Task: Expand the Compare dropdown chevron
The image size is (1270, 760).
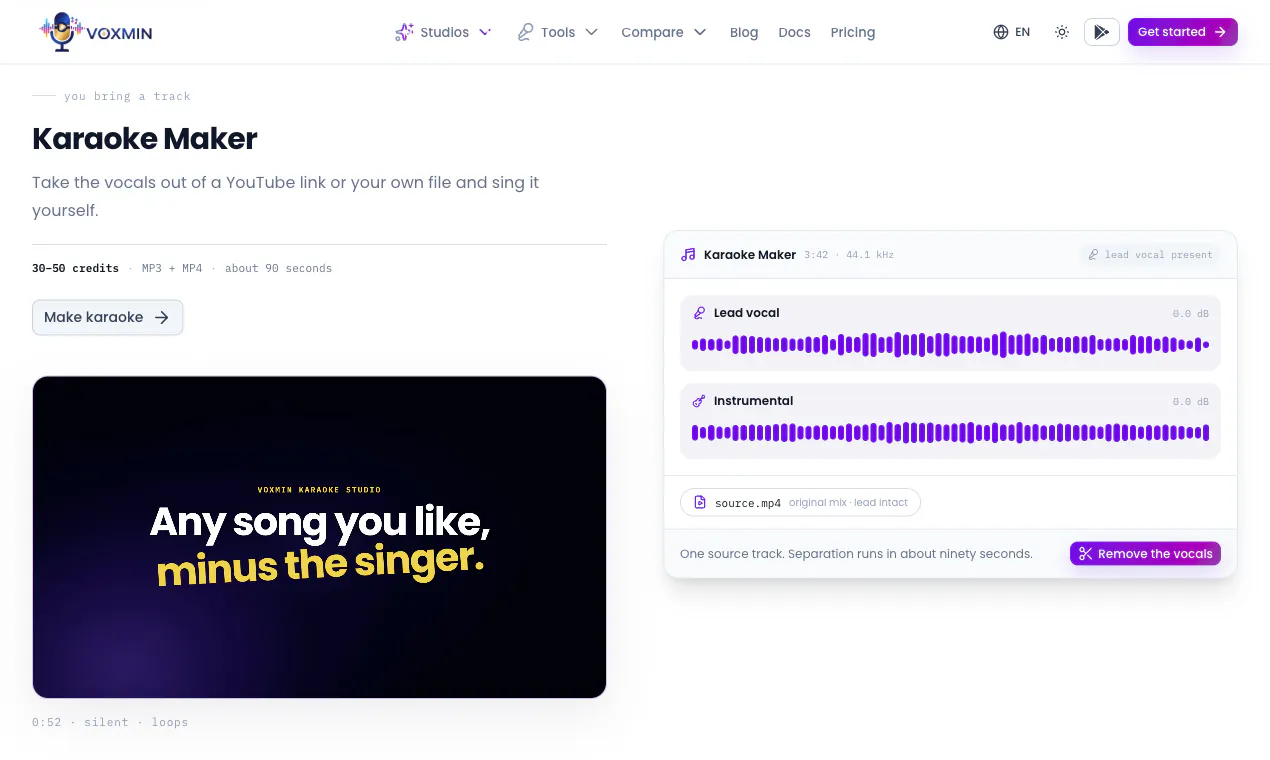Action: tap(700, 32)
